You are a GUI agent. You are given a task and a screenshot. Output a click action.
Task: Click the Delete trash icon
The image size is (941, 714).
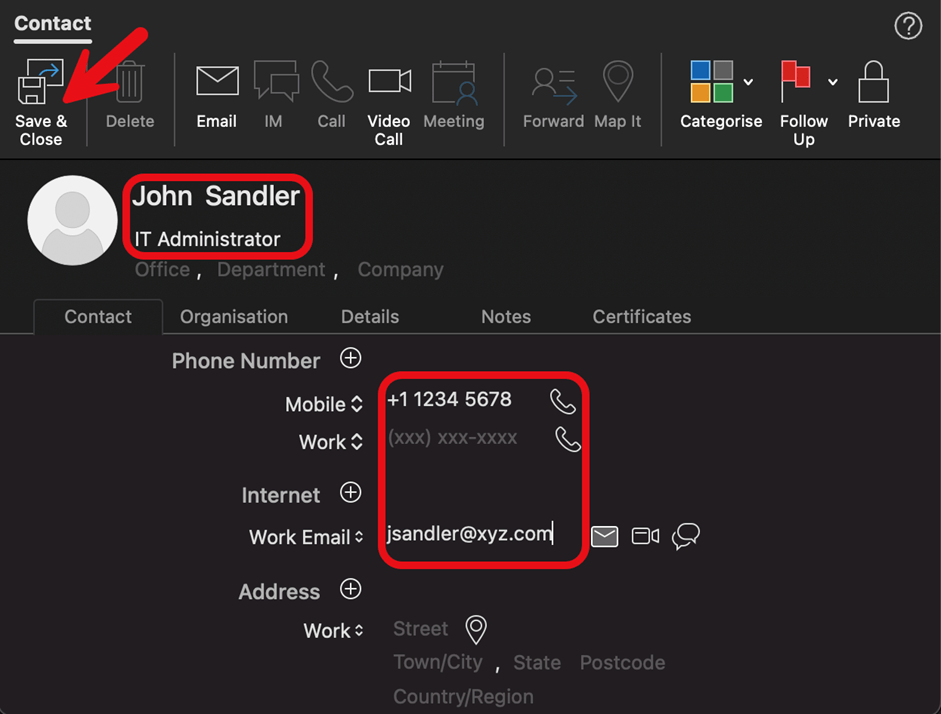click(129, 82)
